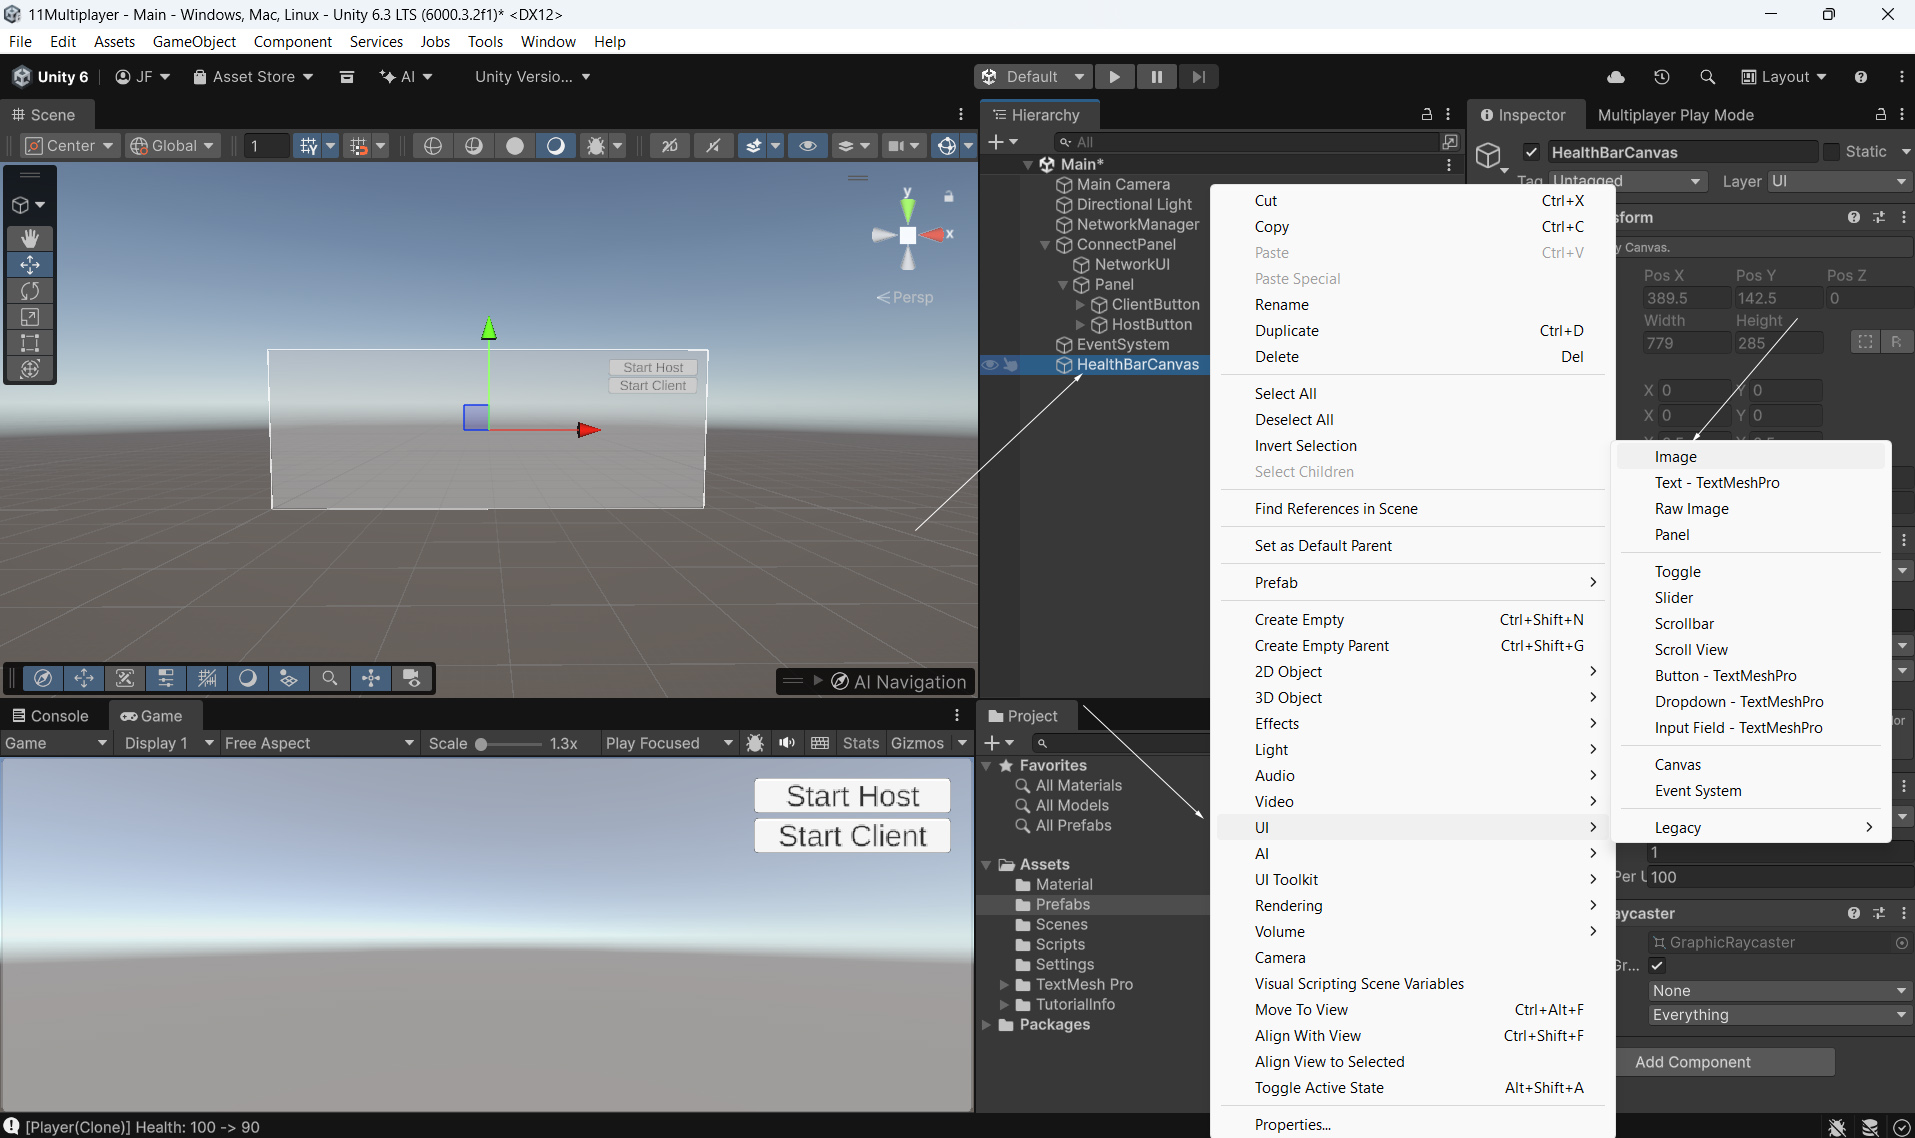The width and height of the screenshot is (1915, 1138).
Task: Choose Image from the UI submenu
Action: pyautogui.click(x=1675, y=457)
